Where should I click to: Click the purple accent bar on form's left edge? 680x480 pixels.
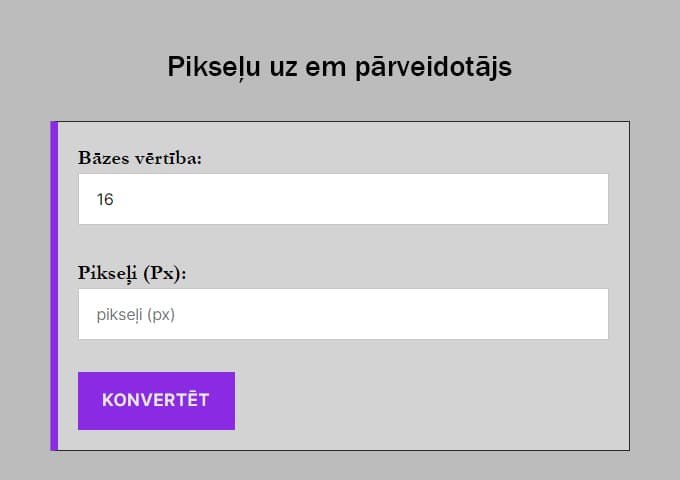tap(54, 286)
